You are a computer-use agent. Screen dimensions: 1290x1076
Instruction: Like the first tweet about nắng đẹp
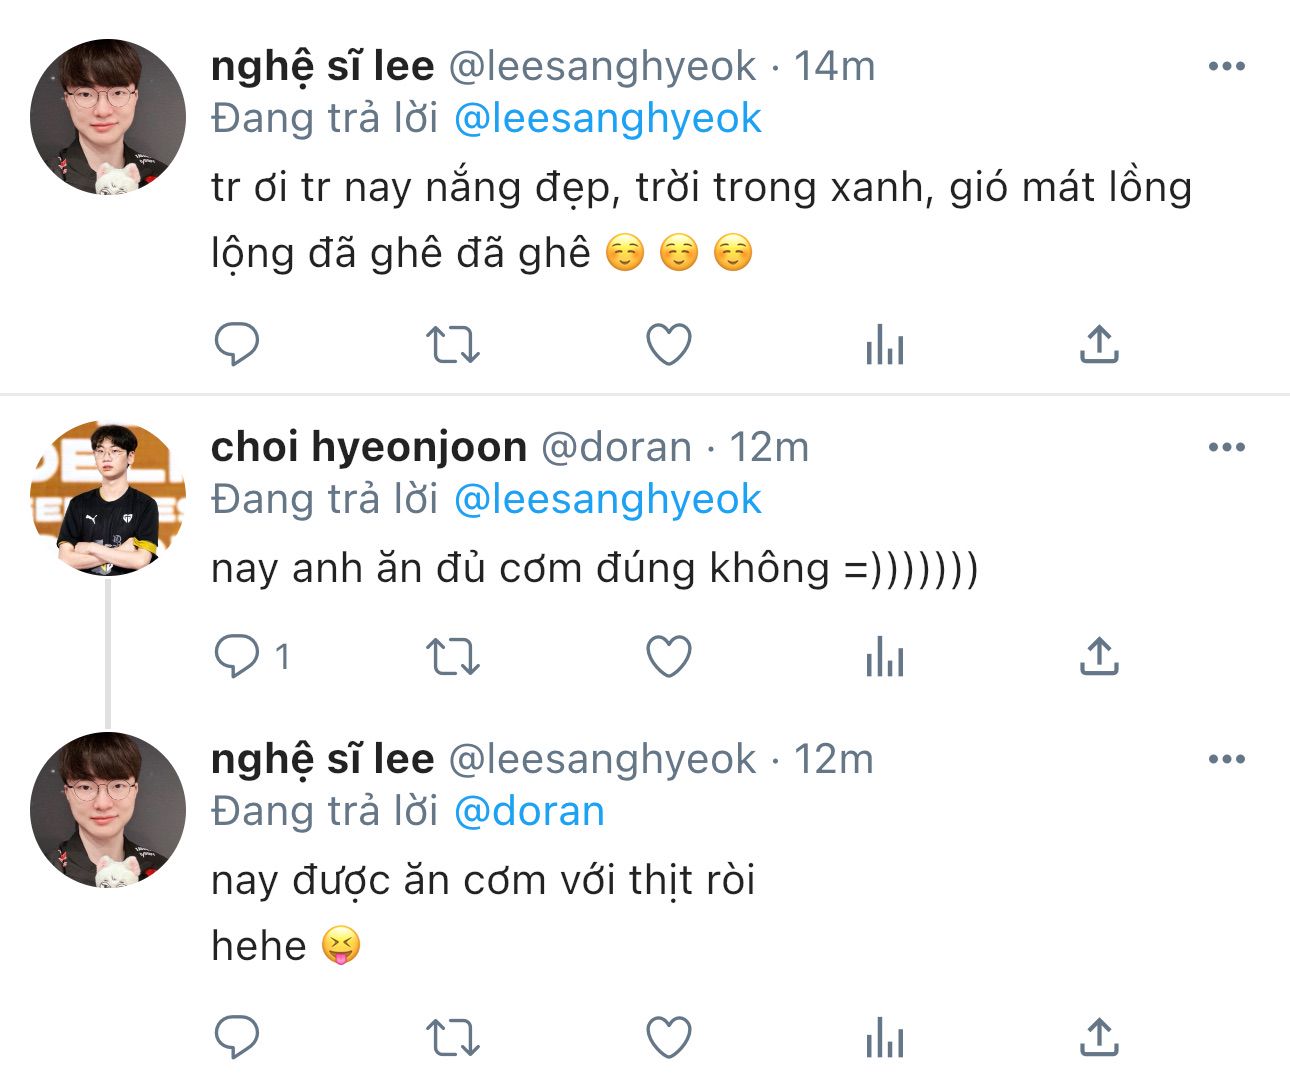tap(669, 345)
